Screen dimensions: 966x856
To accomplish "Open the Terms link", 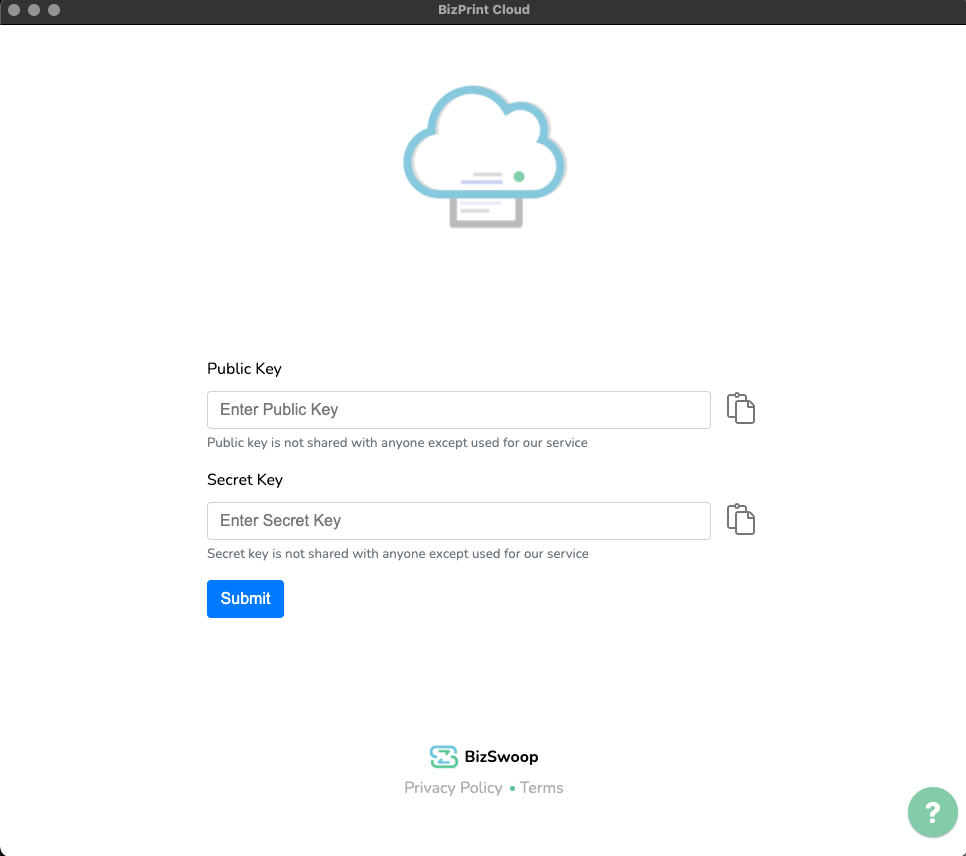I will click(x=541, y=788).
